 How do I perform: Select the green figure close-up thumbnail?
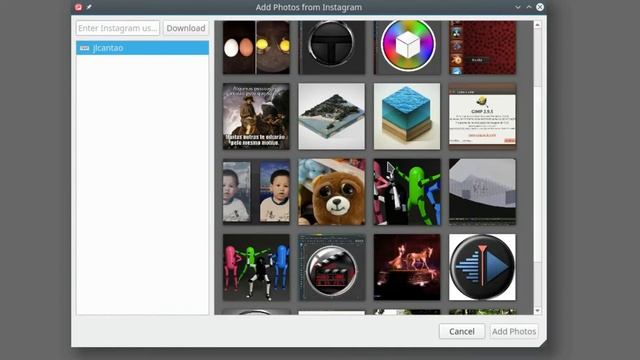pos(407,192)
